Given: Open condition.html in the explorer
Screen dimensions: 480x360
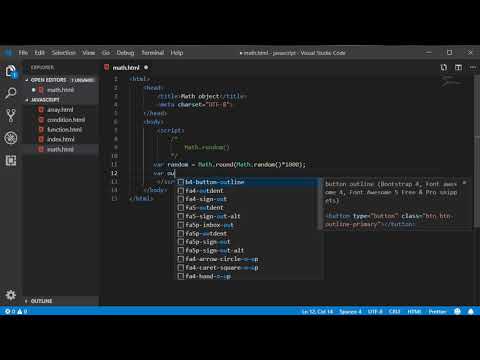Looking at the screenshot, I should click(x=66, y=120).
